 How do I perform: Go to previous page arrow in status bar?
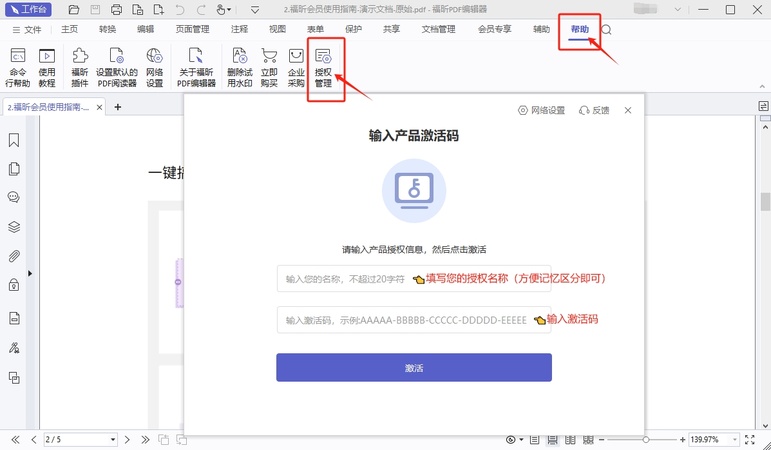pos(33,440)
